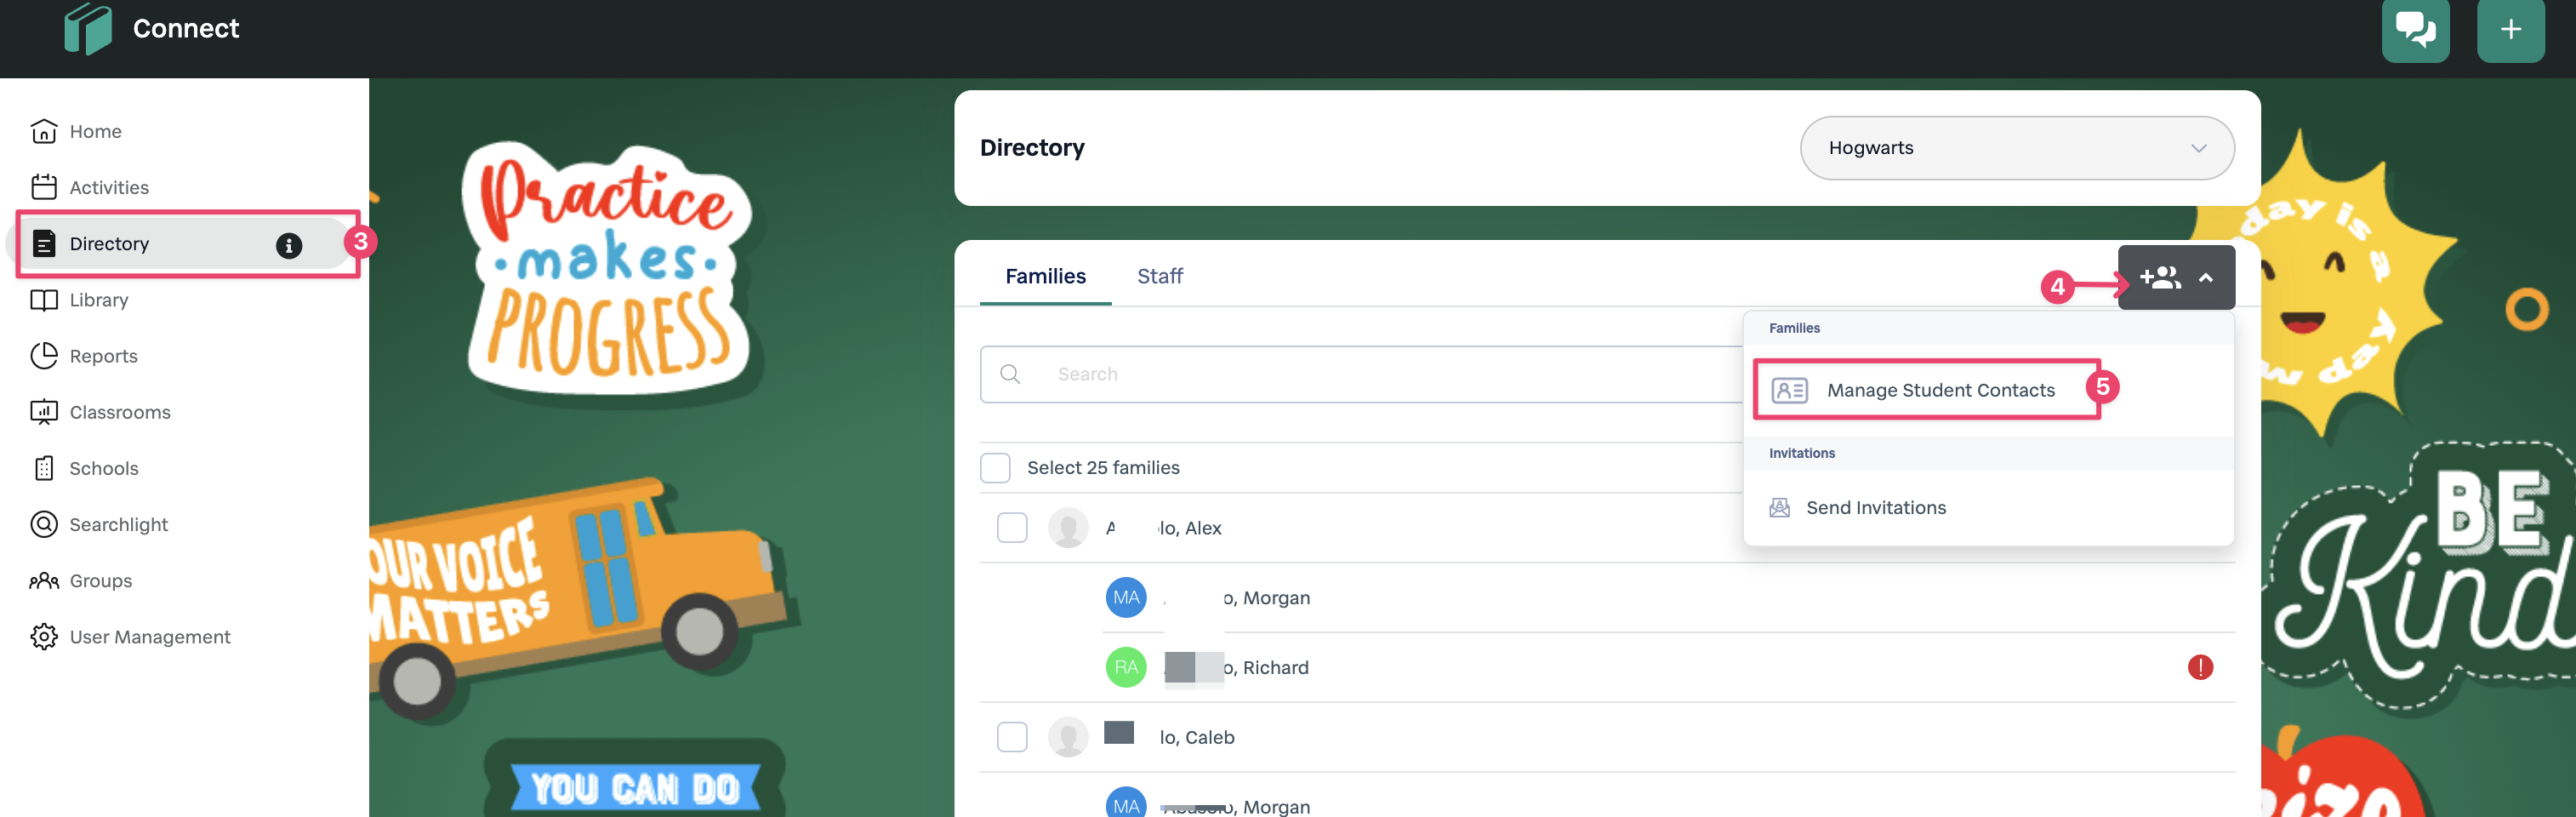The image size is (2576, 817).
Task: Open the Searchlight icon
Action: [x=44, y=524]
